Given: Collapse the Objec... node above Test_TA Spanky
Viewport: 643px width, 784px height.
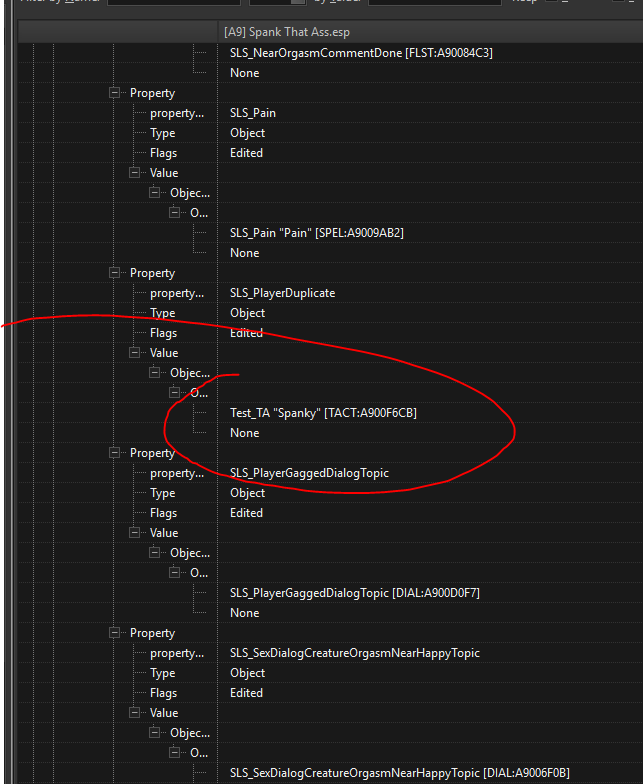Looking at the screenshot, I should tap(154, 372).
